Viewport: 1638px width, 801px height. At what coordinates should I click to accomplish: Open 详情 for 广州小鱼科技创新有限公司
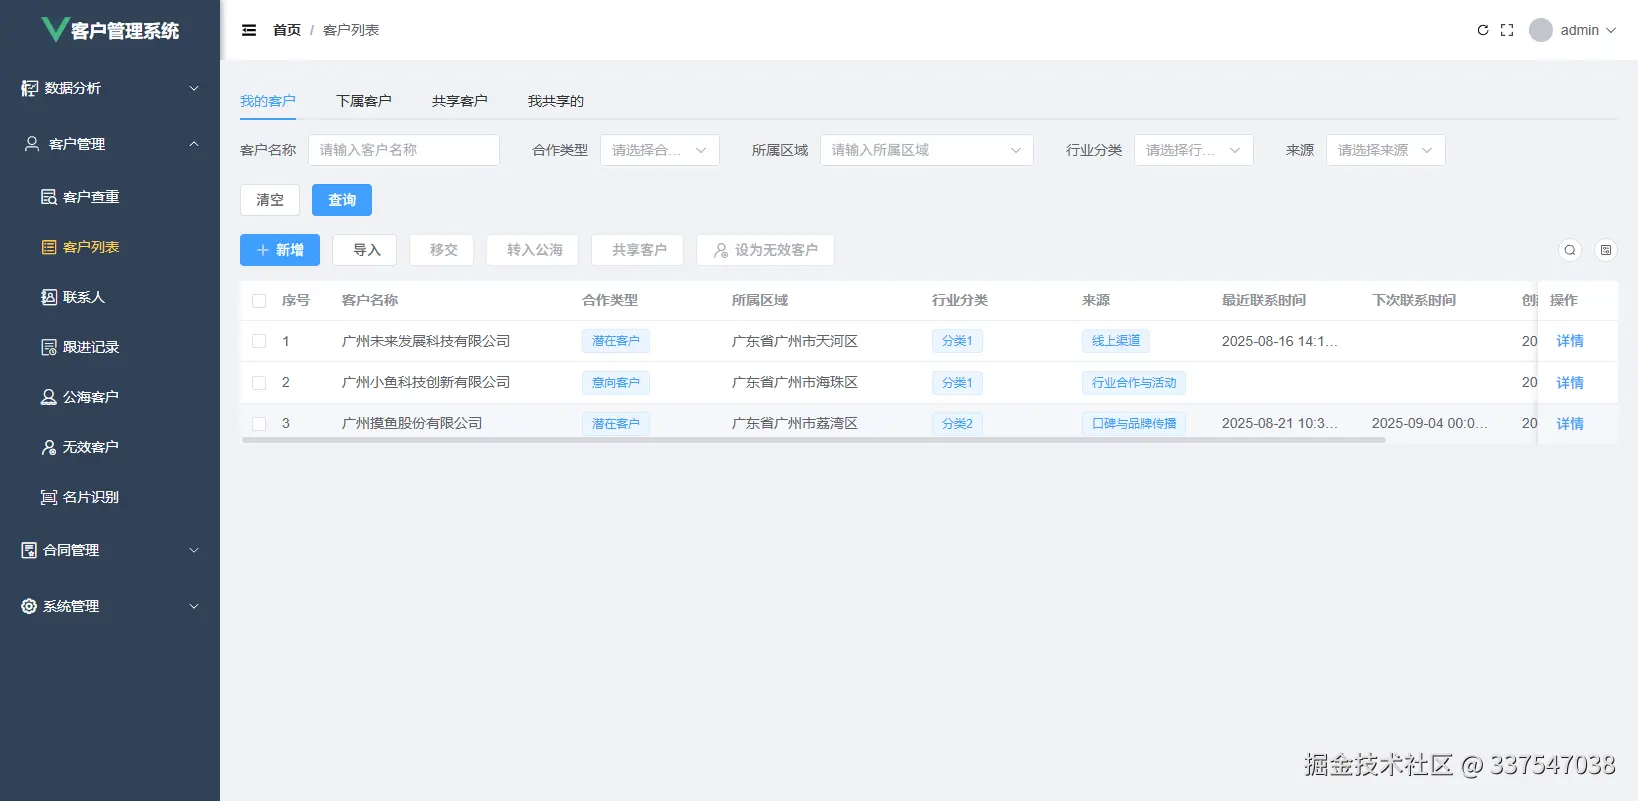(x=1570, y=383)
